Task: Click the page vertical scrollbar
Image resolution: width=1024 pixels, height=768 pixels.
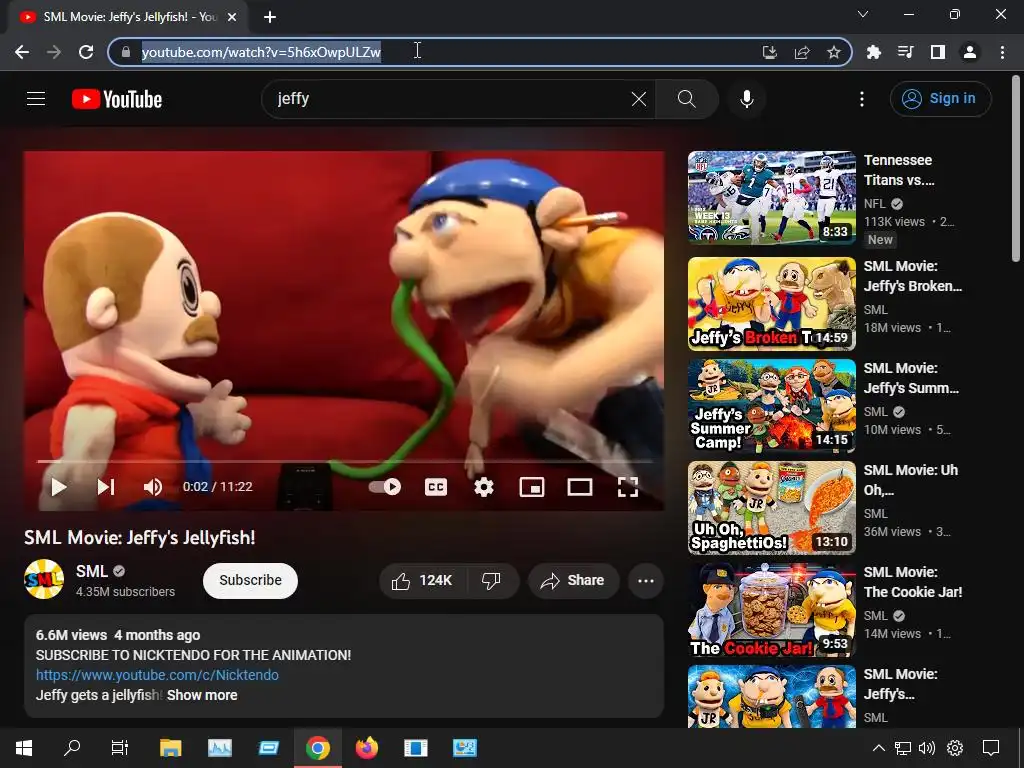Action: (1016, 170)
